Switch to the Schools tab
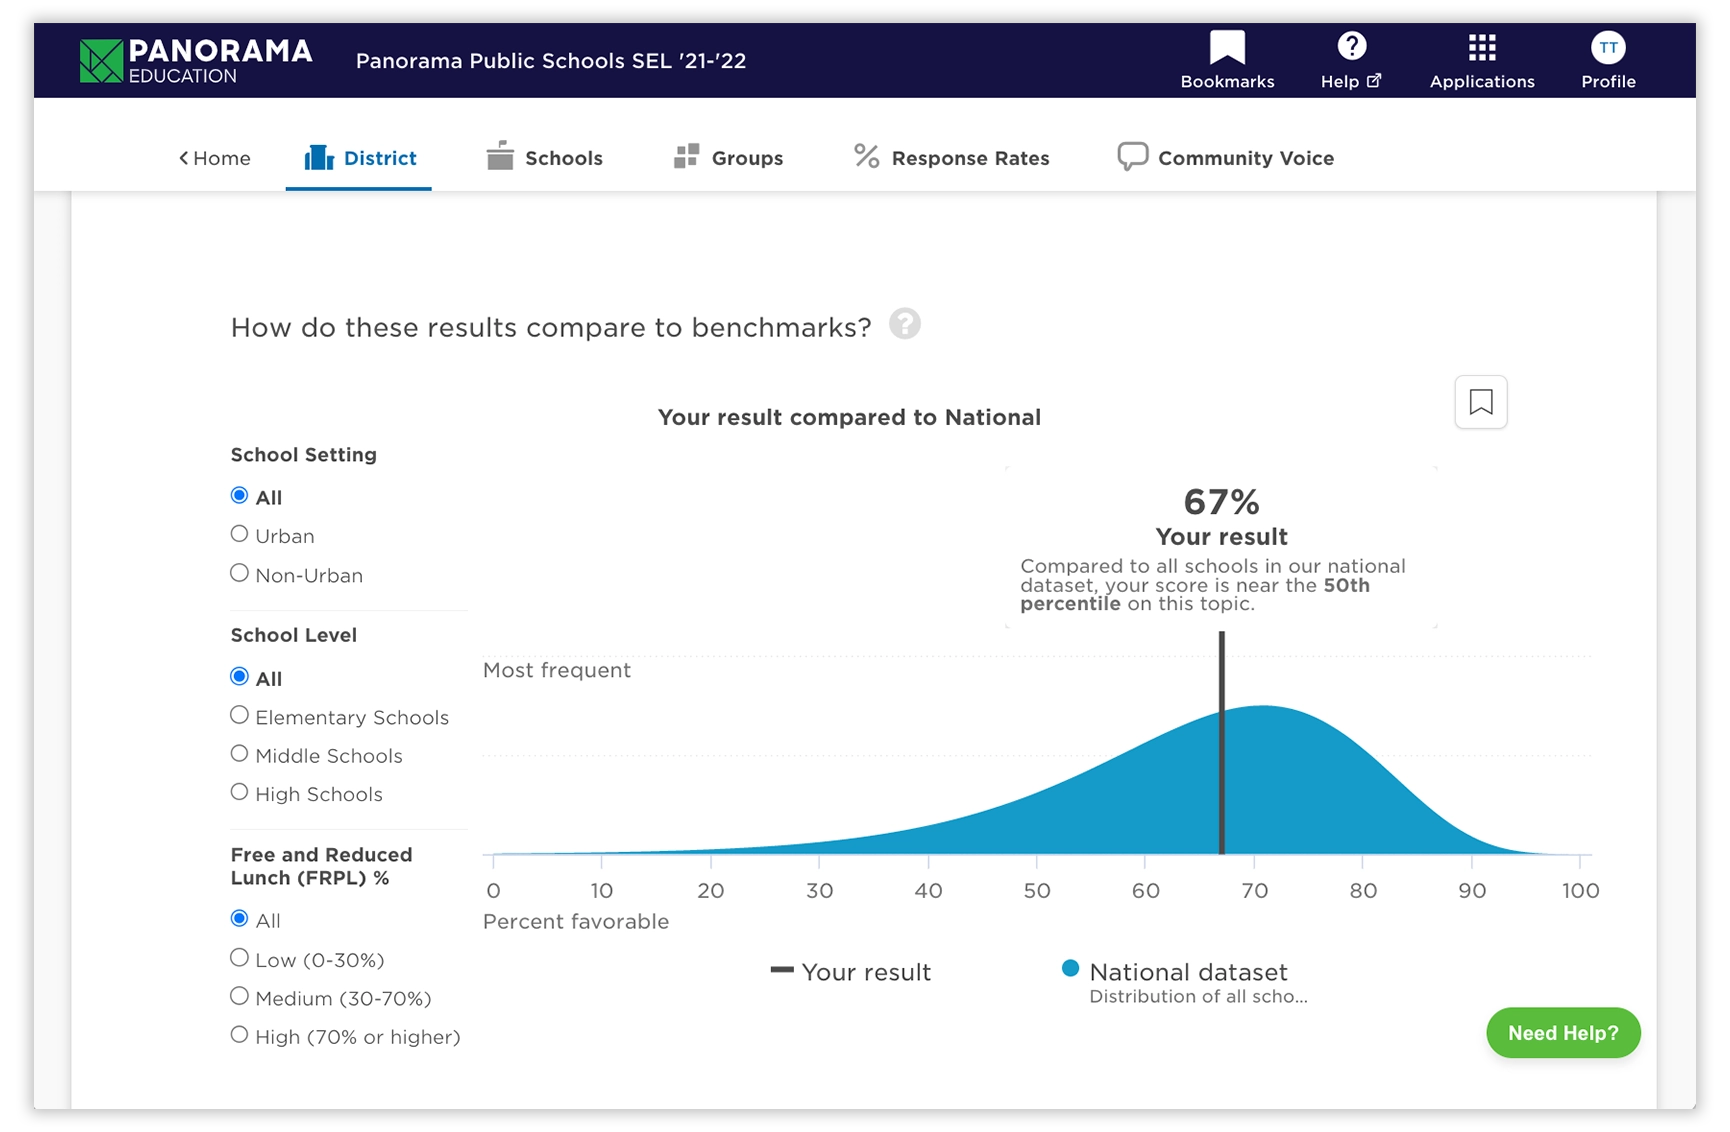Viewport: 1730px width, 1132px height. pos(544,158)
